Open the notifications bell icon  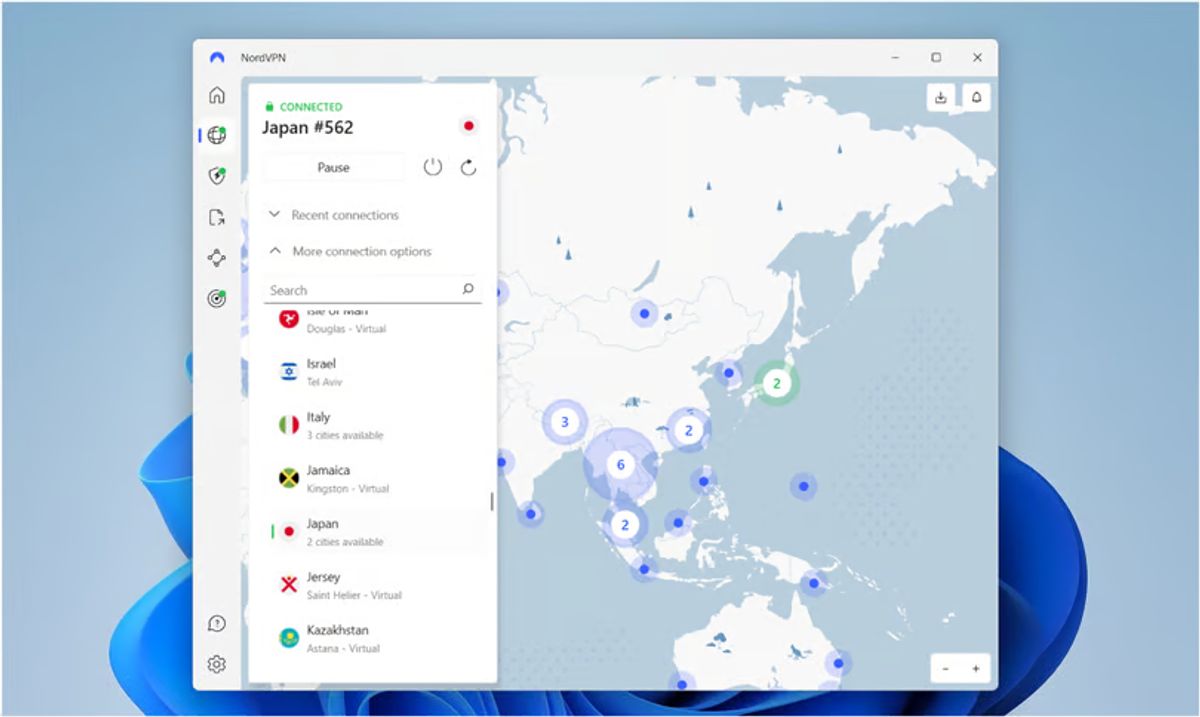977,97
